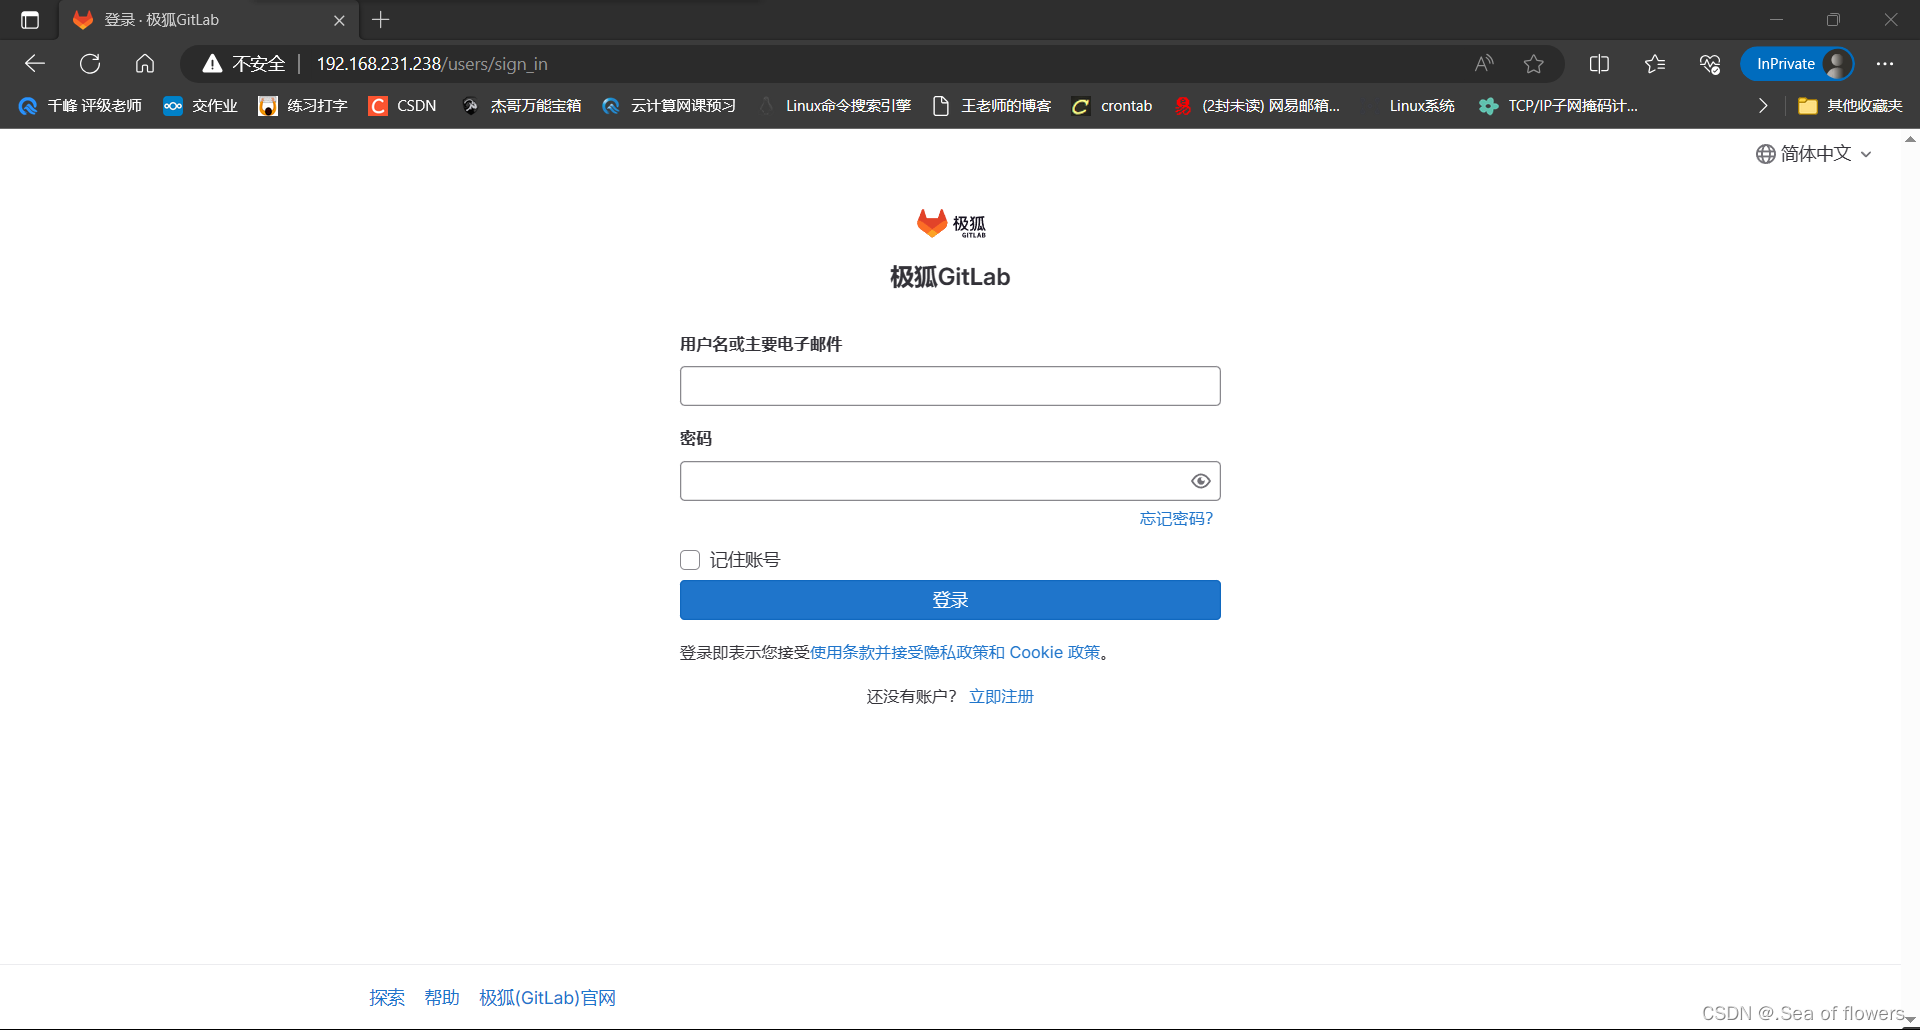This screenshot has width=1920, height=1030.
Task: Expand bookmarks bar overflow chevron
Action: click(x=1763, y=106)
